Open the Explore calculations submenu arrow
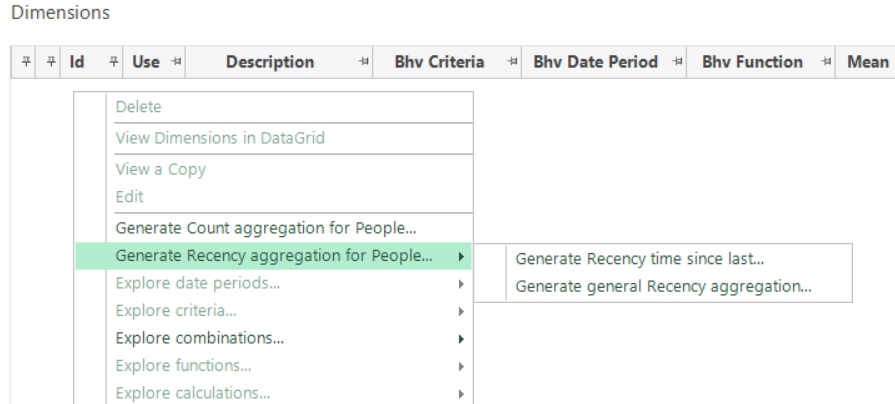This screenshot has width=895, height=404. click(460, 393)
